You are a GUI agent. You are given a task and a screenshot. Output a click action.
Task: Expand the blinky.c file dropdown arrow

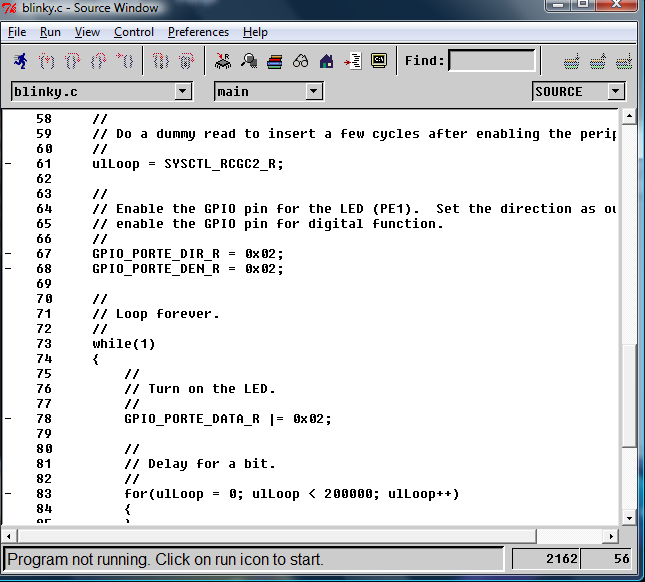(183, 91)
